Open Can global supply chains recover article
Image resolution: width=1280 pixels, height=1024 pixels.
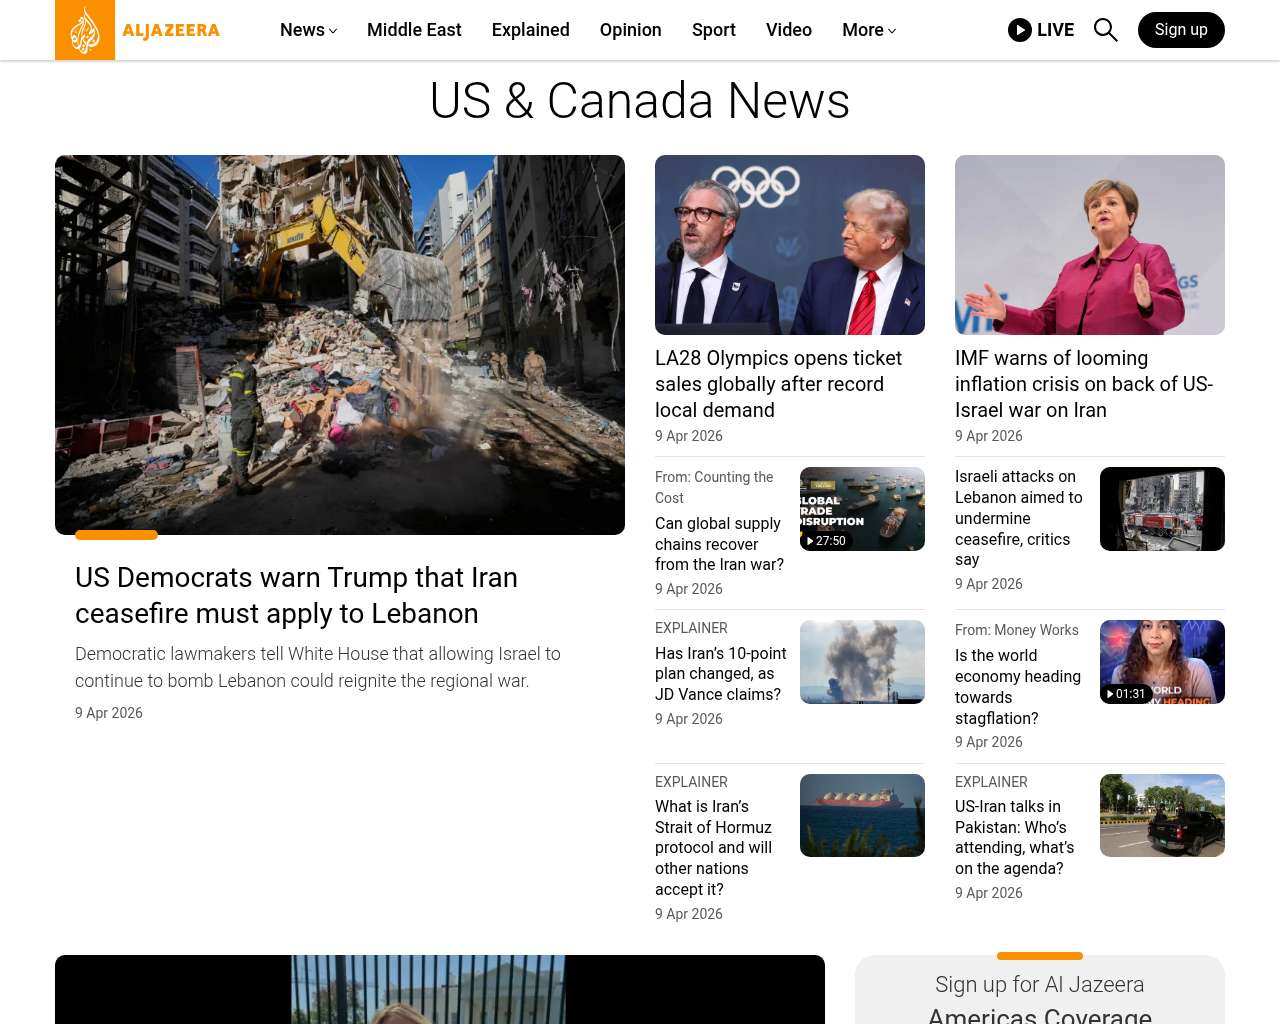pos(720,544)
